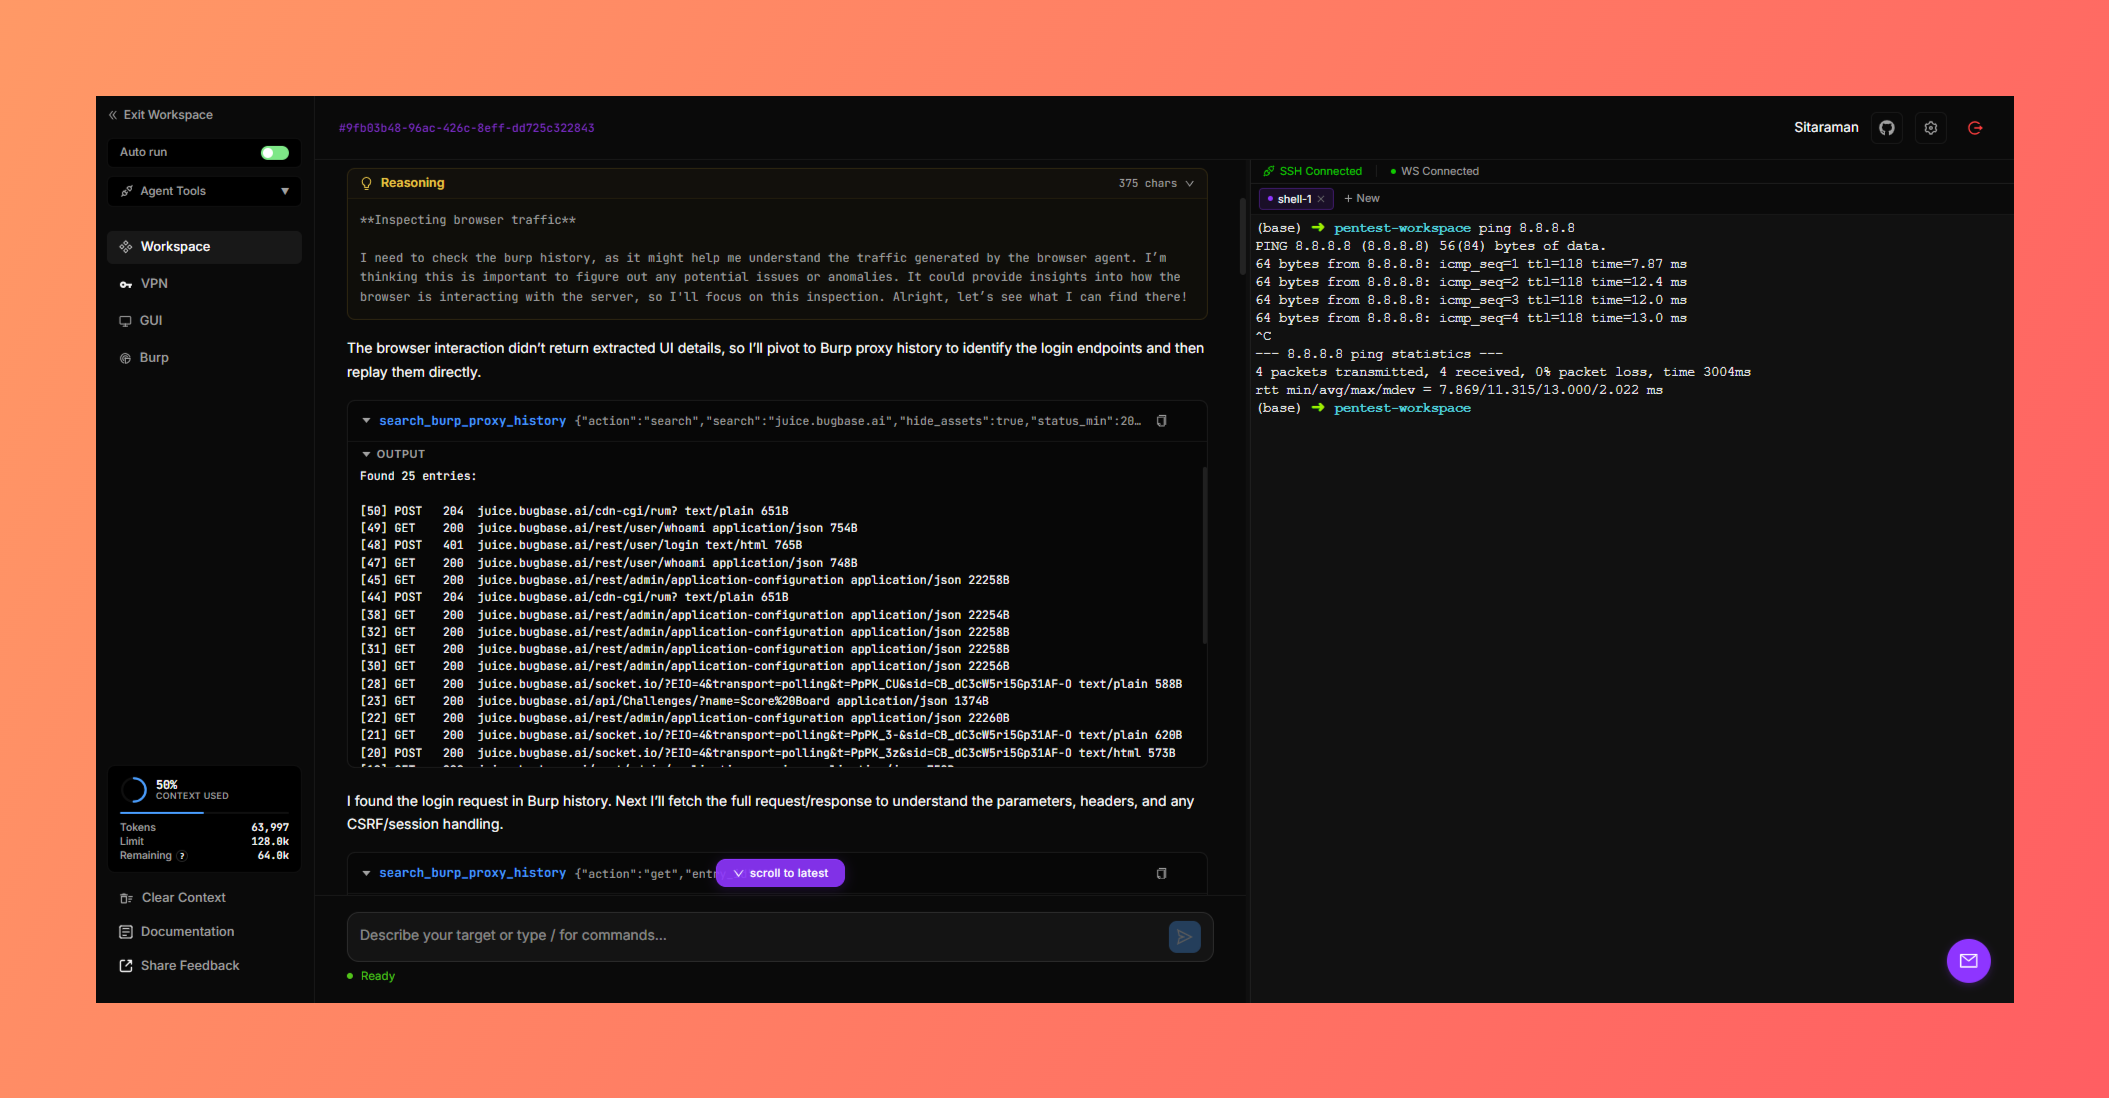Open the GitHub integration icon
The width and height of the screenshot is (2109, 1098).
(x=1887, y=128)
